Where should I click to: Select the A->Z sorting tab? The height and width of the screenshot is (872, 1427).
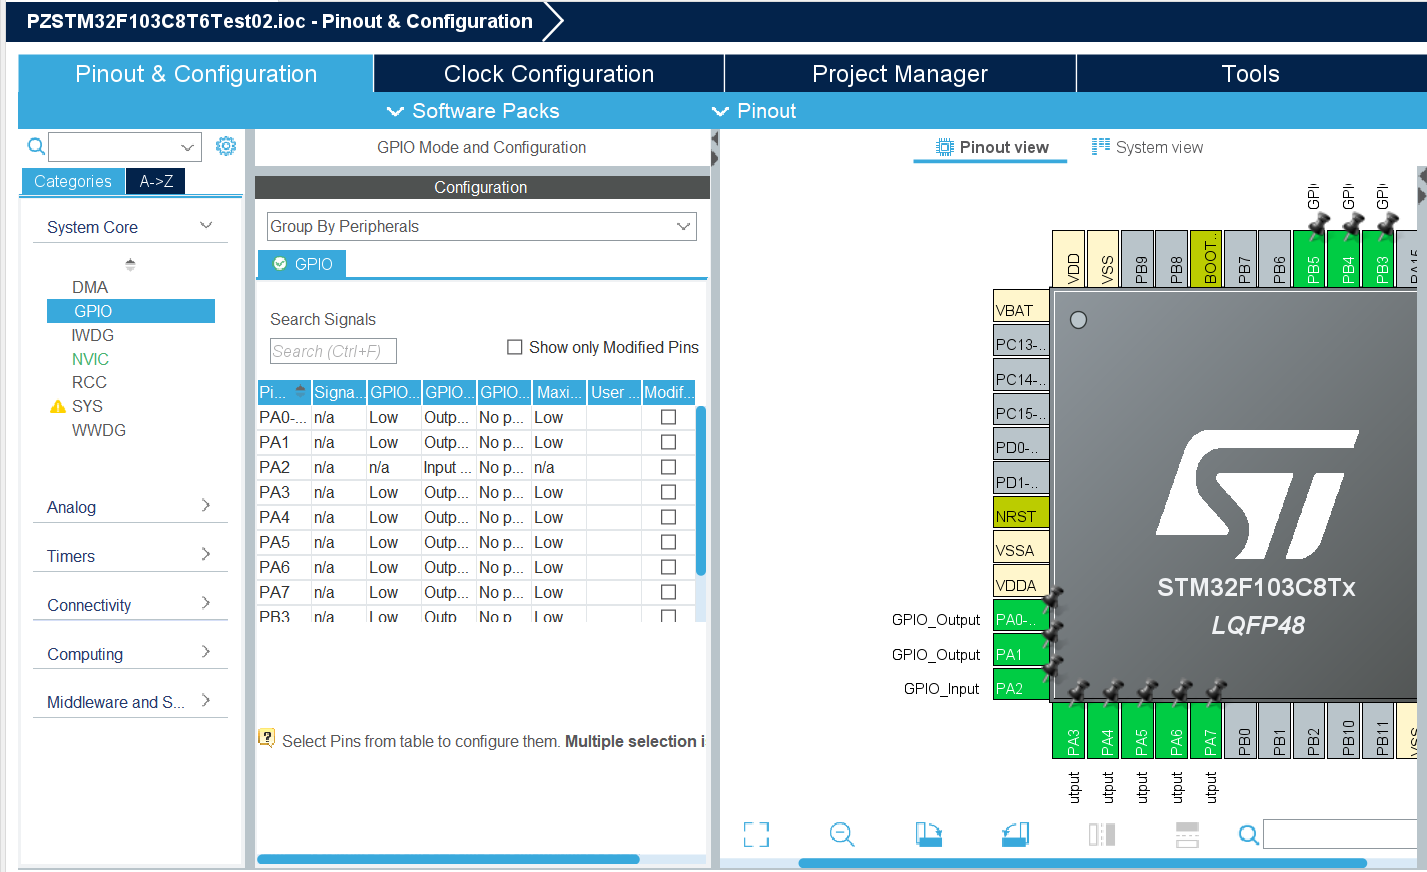pos(156,181)
